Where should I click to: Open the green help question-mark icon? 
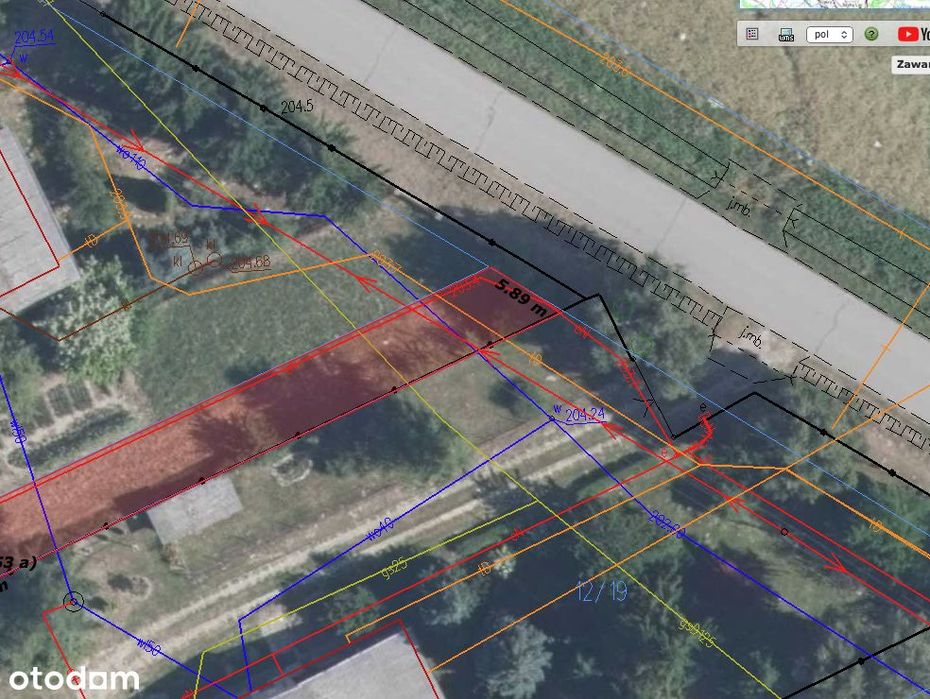[871, 34]
